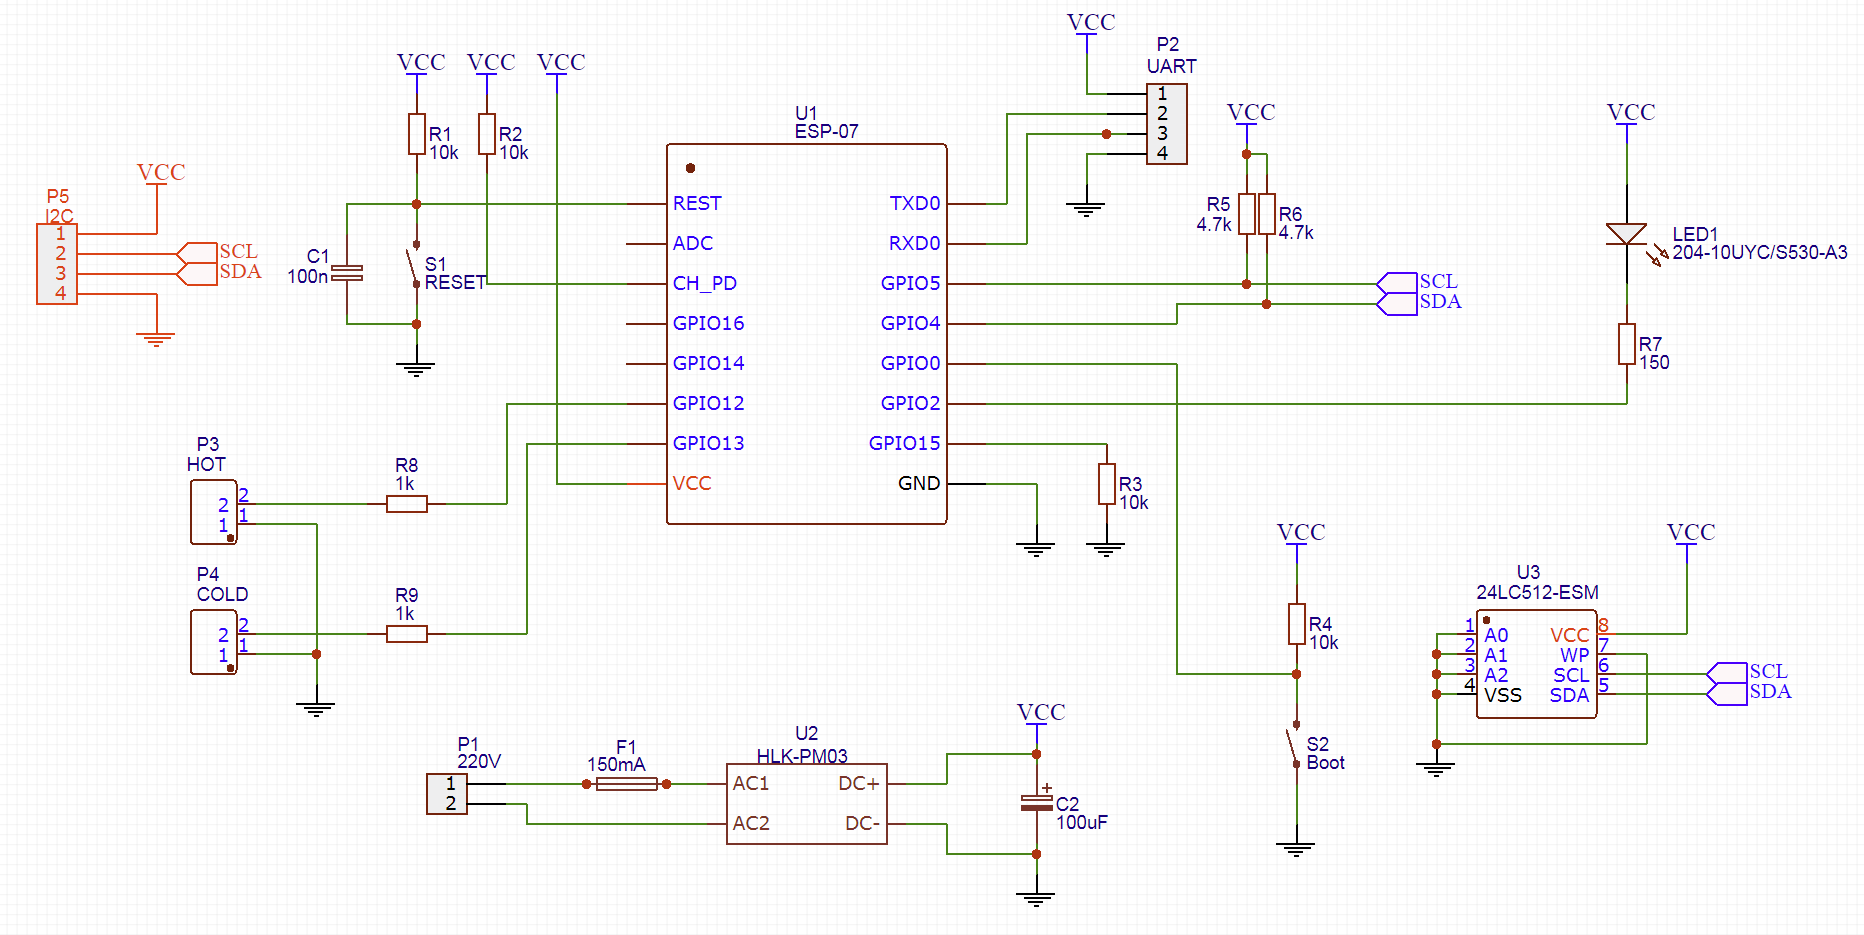Screen dimensions: 1864x935
Task: Select the GPIO15 pin label
Action: pyautogui.click(x=905, y=444)
